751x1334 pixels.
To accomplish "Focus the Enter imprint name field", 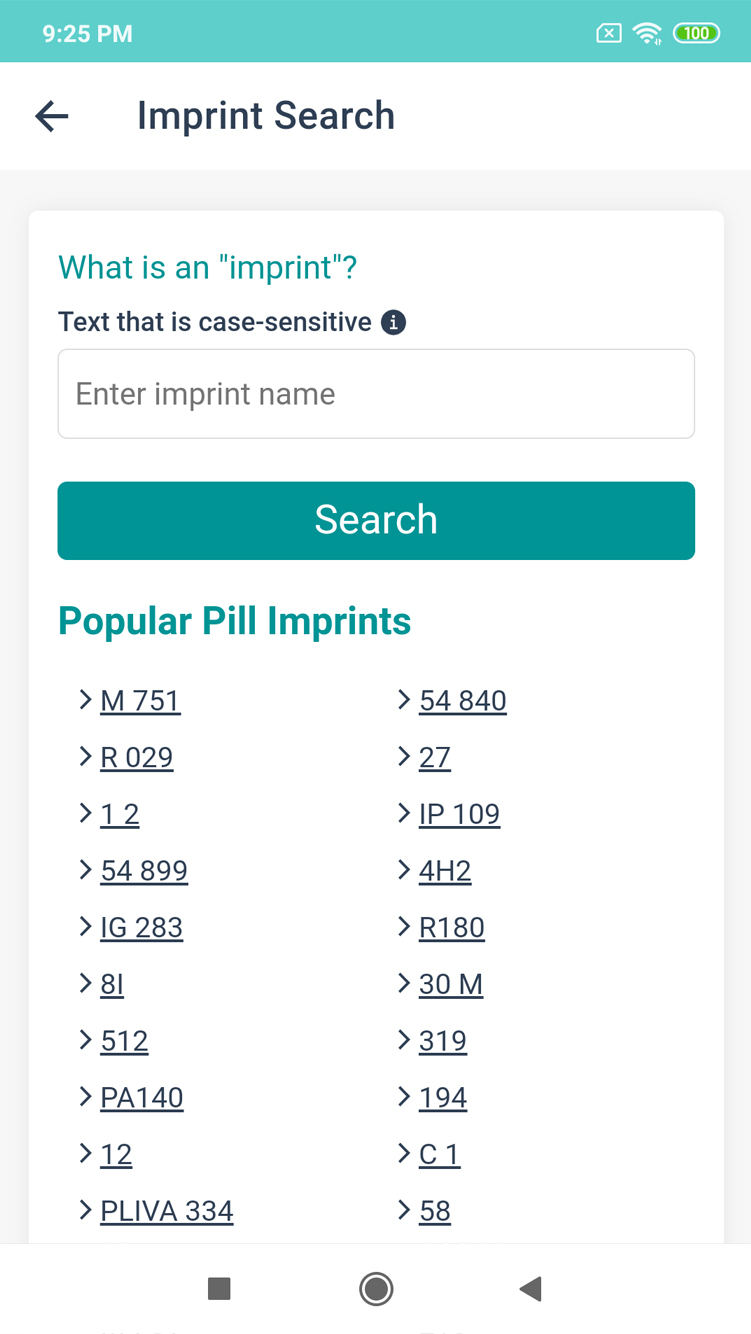I will pyautogui.click(x=376, y=394).
